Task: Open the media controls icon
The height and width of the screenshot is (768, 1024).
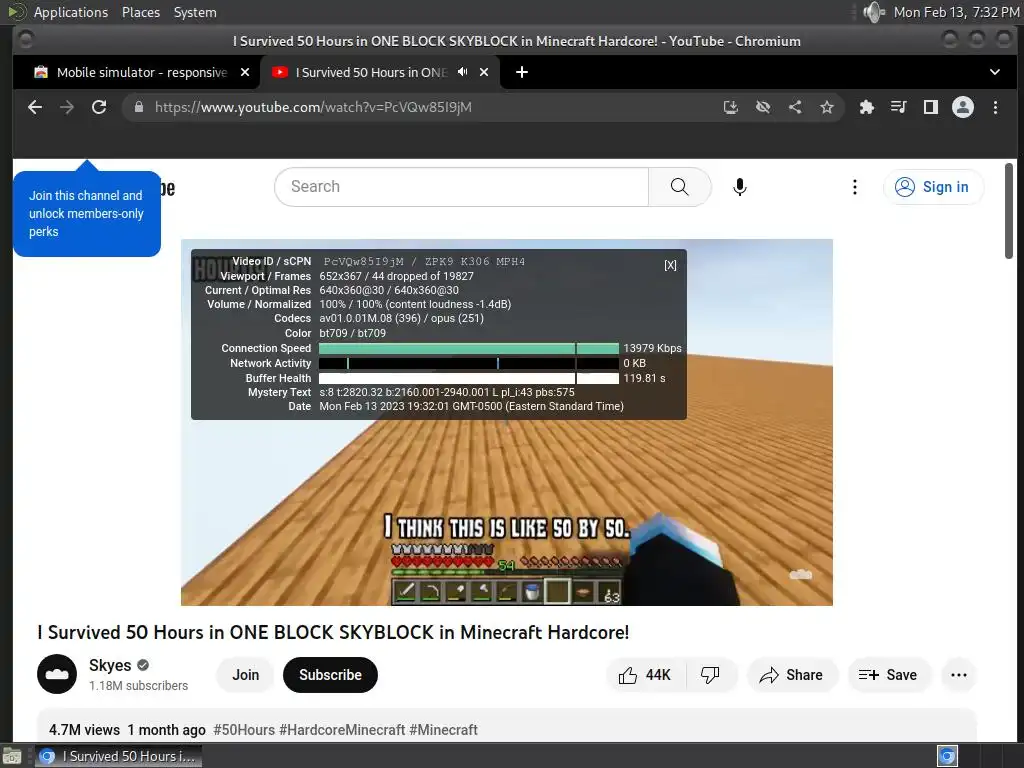Action: pyautogui.click(x=899, y=107)
